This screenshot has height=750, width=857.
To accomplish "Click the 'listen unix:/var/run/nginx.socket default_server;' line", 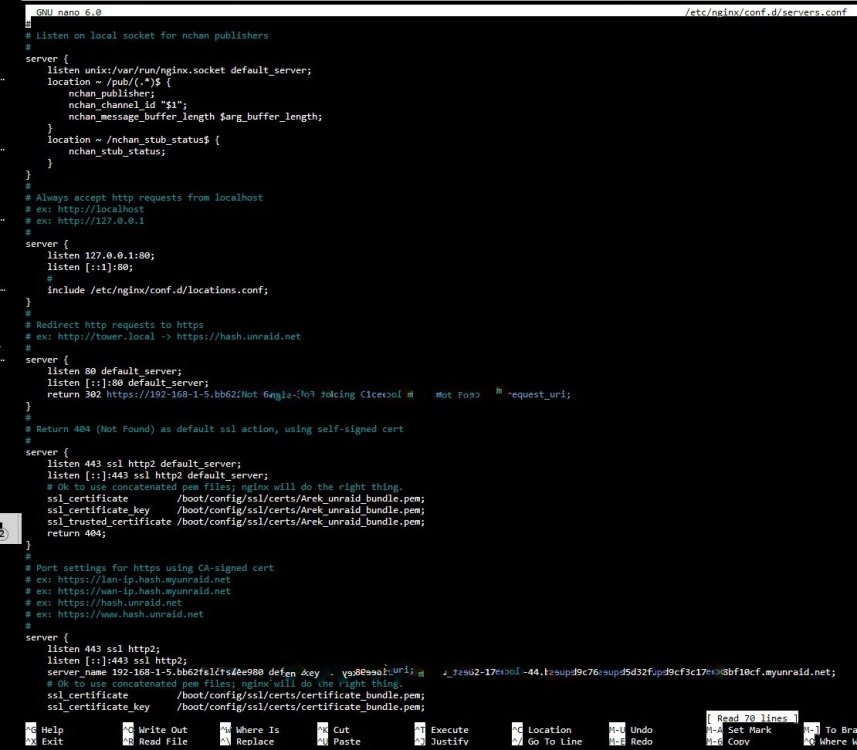I will (x=179, y=70).
